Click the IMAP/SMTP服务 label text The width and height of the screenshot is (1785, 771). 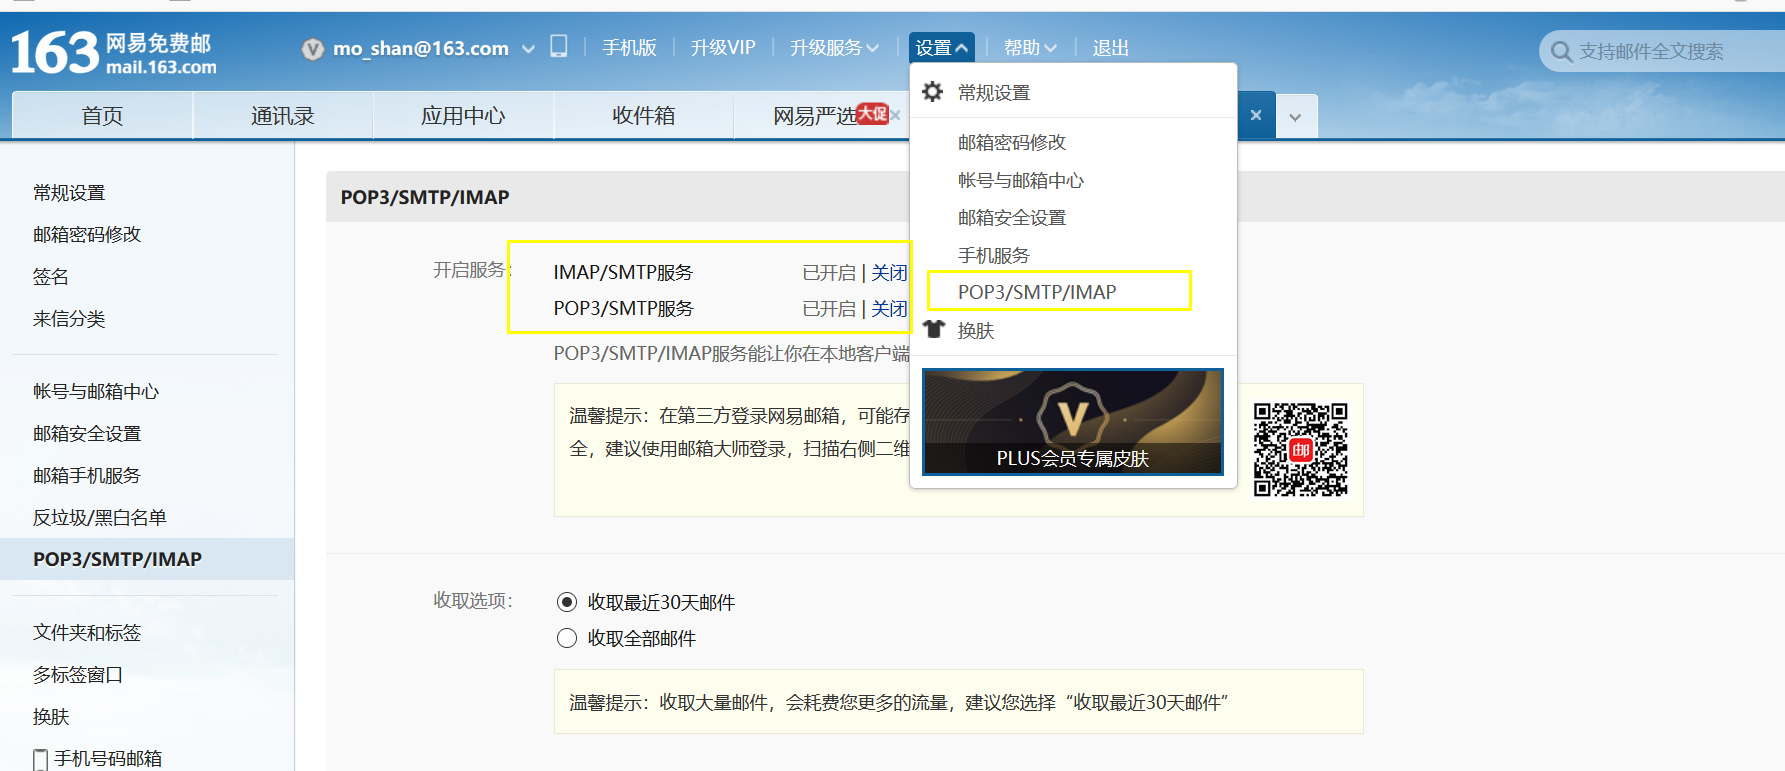pyautogui.click(x=623, y=273)
